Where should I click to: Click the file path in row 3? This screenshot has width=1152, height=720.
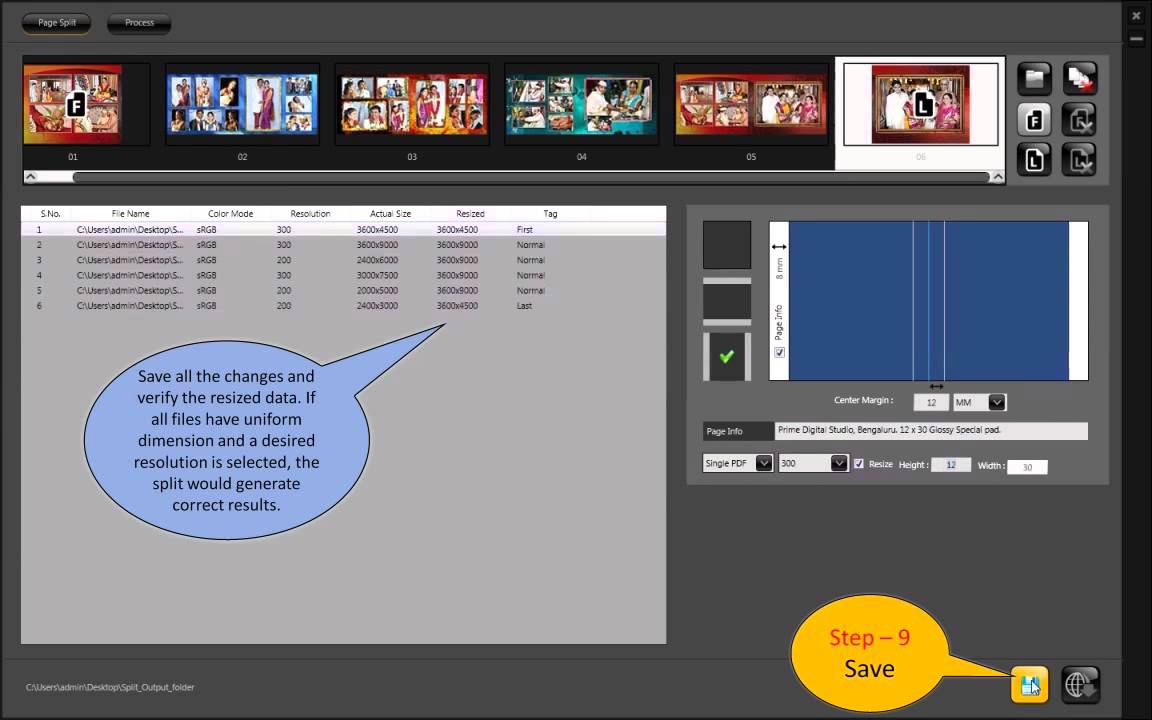tap(130, 260)
